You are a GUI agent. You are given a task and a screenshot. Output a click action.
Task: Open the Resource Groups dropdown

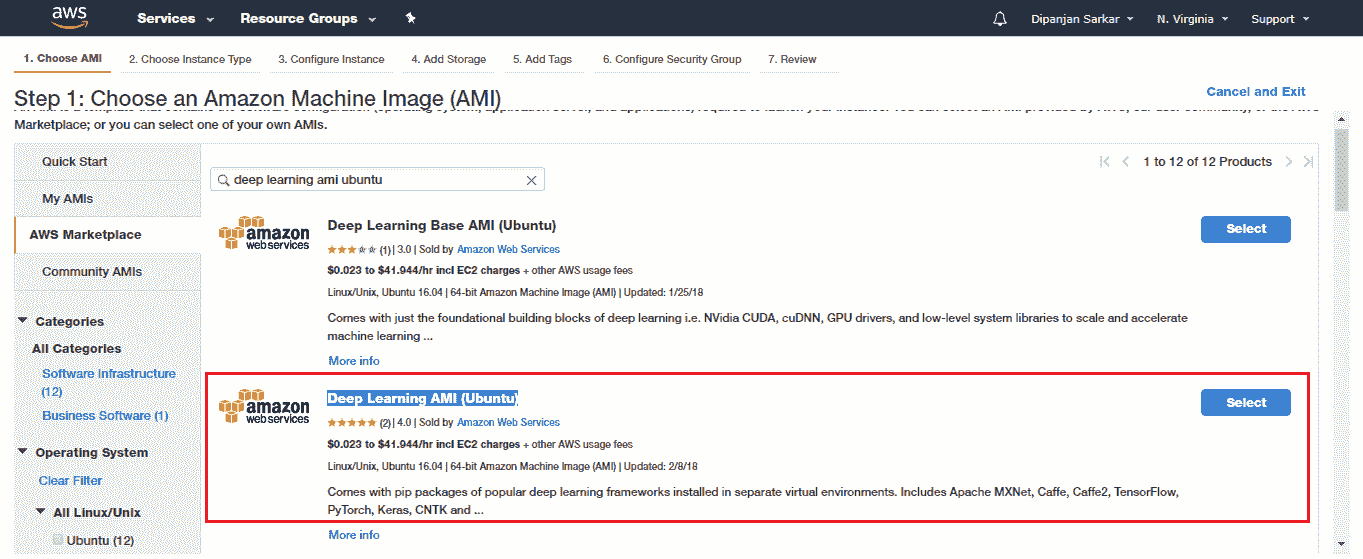click(308, 19)
